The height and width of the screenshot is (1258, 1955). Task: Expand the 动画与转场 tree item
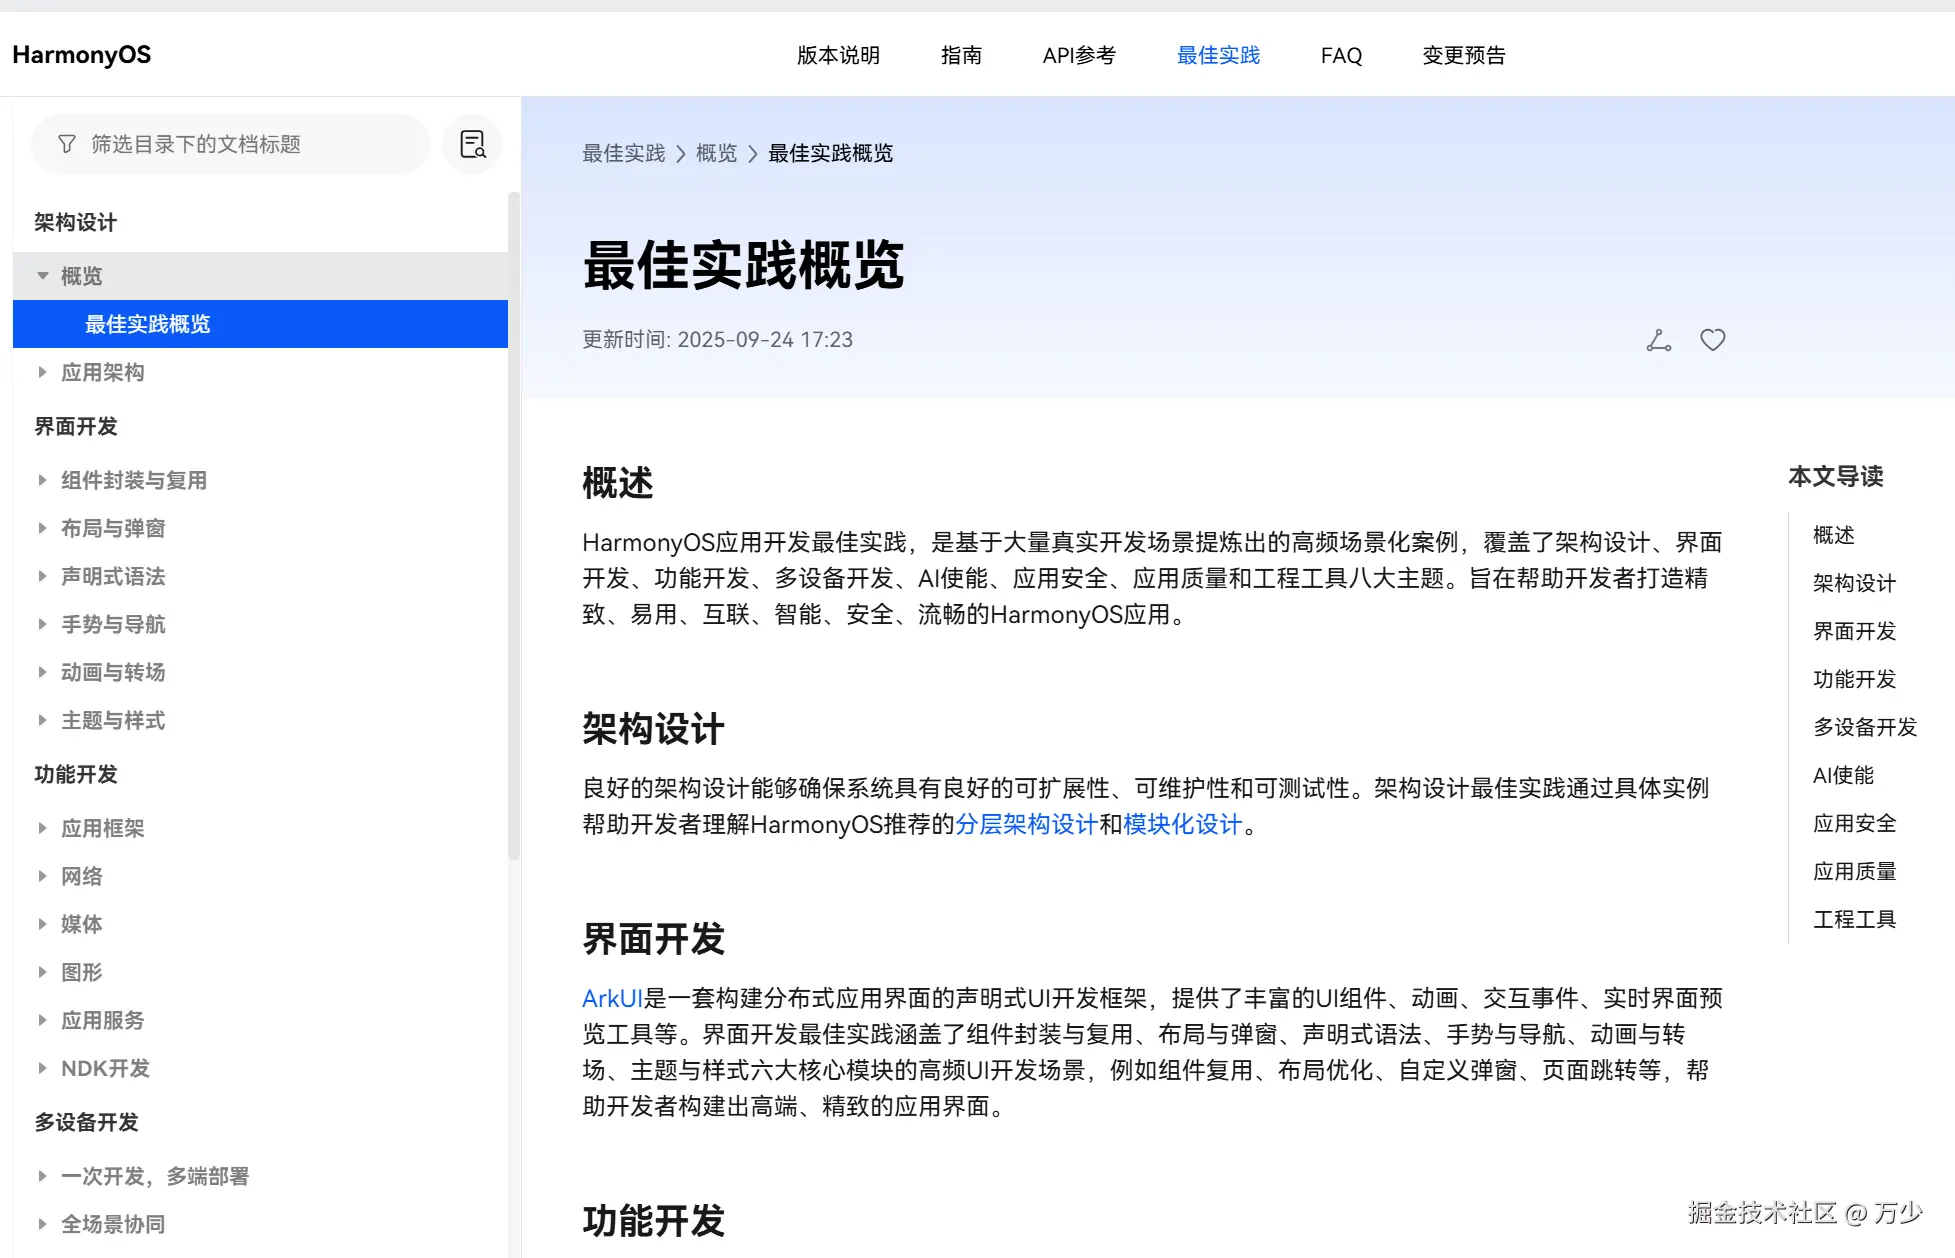43,672
